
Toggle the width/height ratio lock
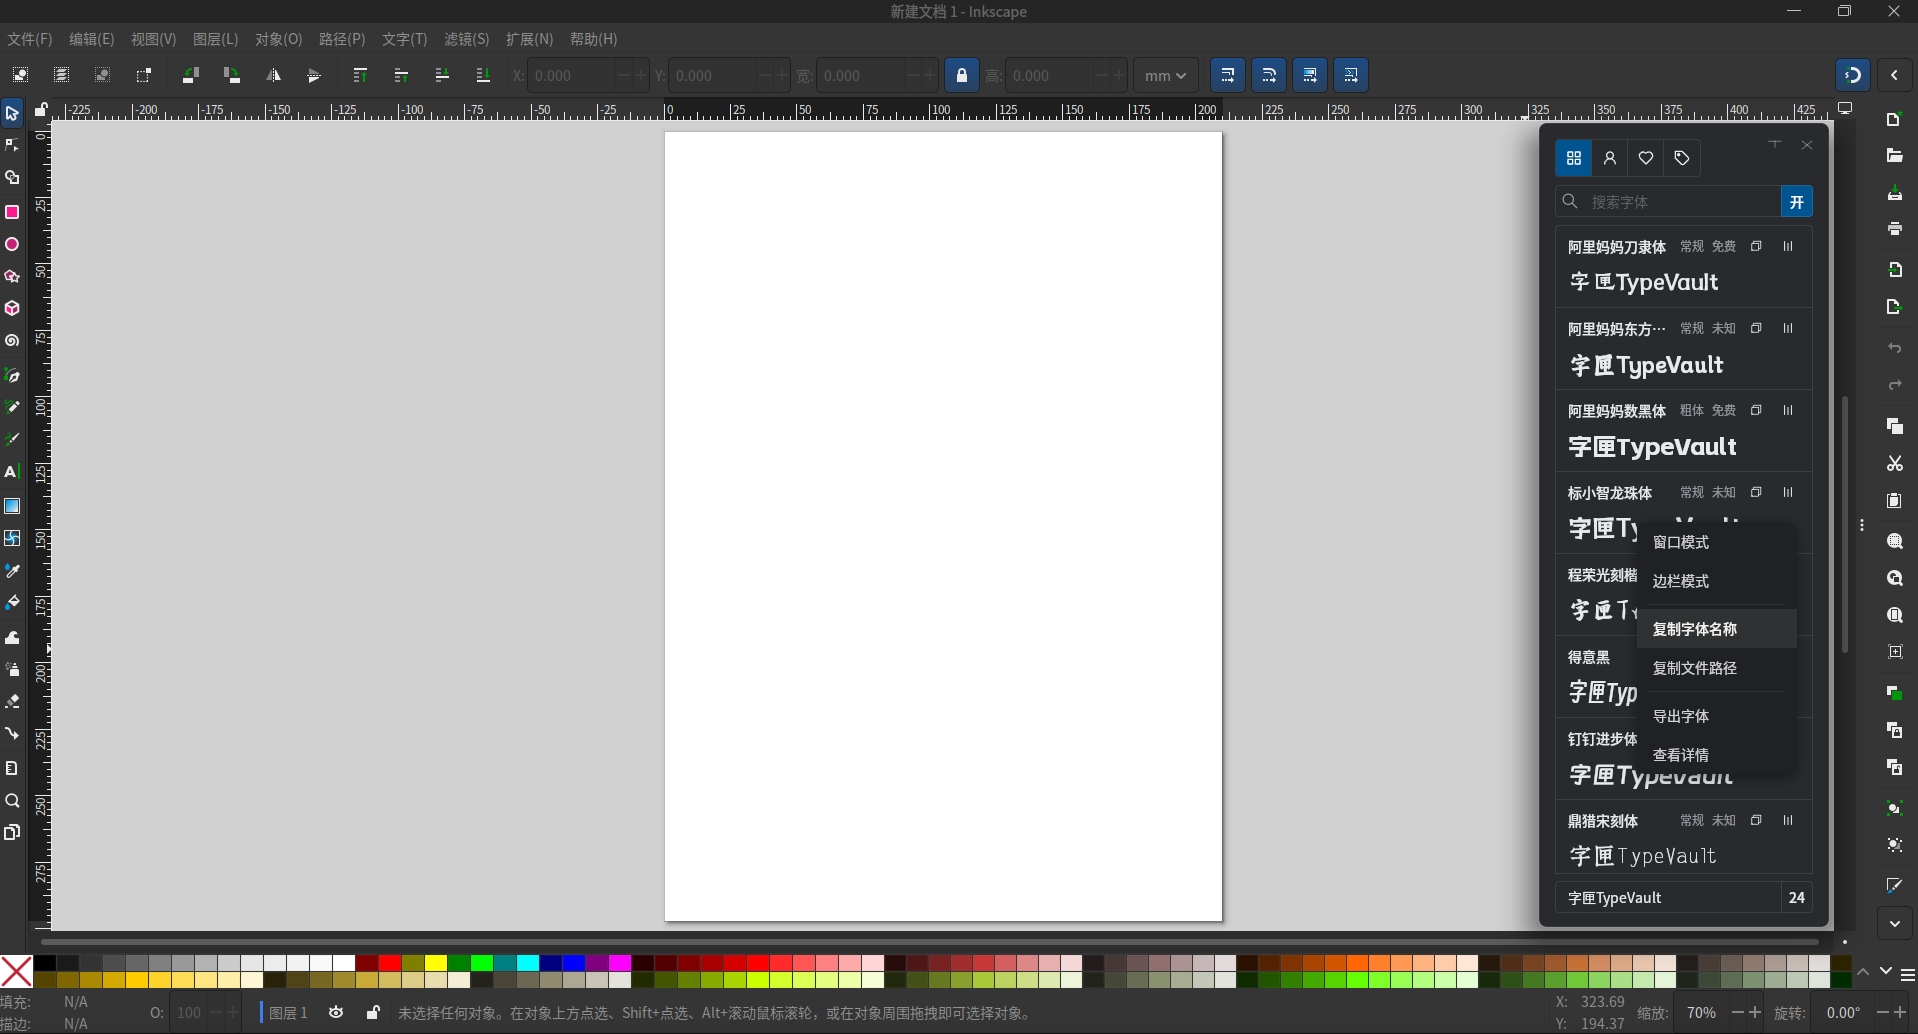click(x=962, y=75)
